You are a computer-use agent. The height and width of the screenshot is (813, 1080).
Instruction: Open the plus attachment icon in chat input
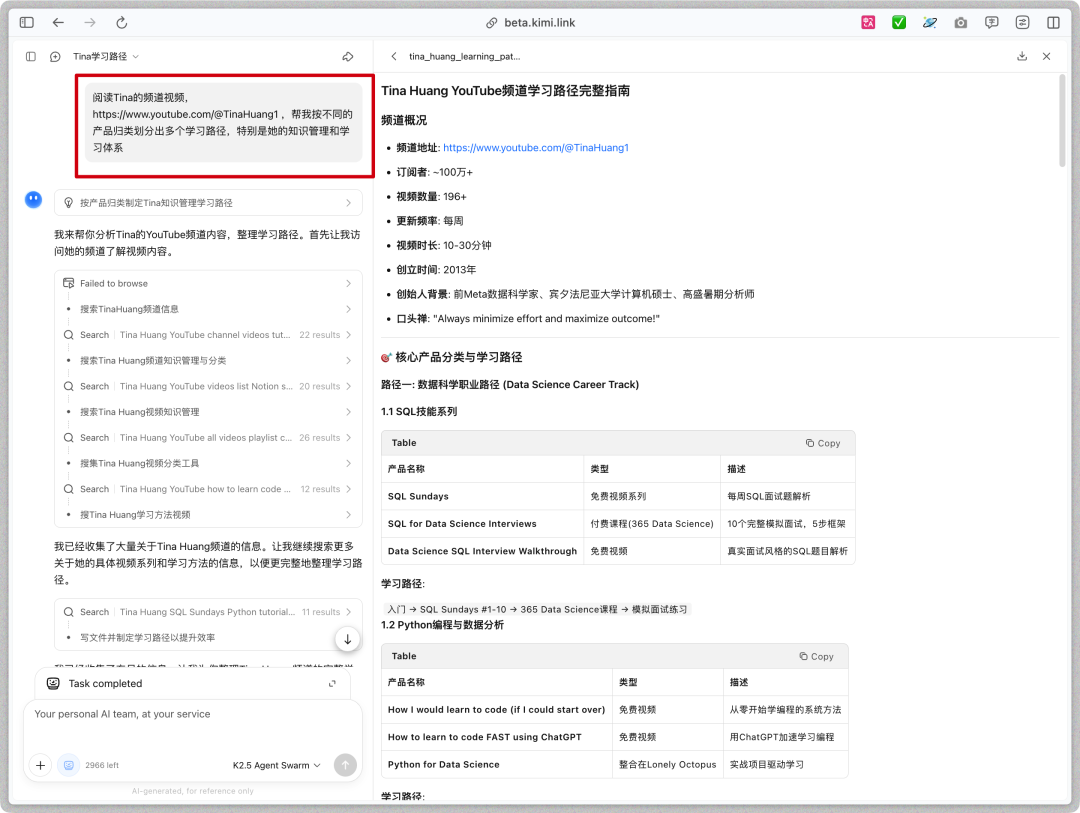tap(40, 764)
